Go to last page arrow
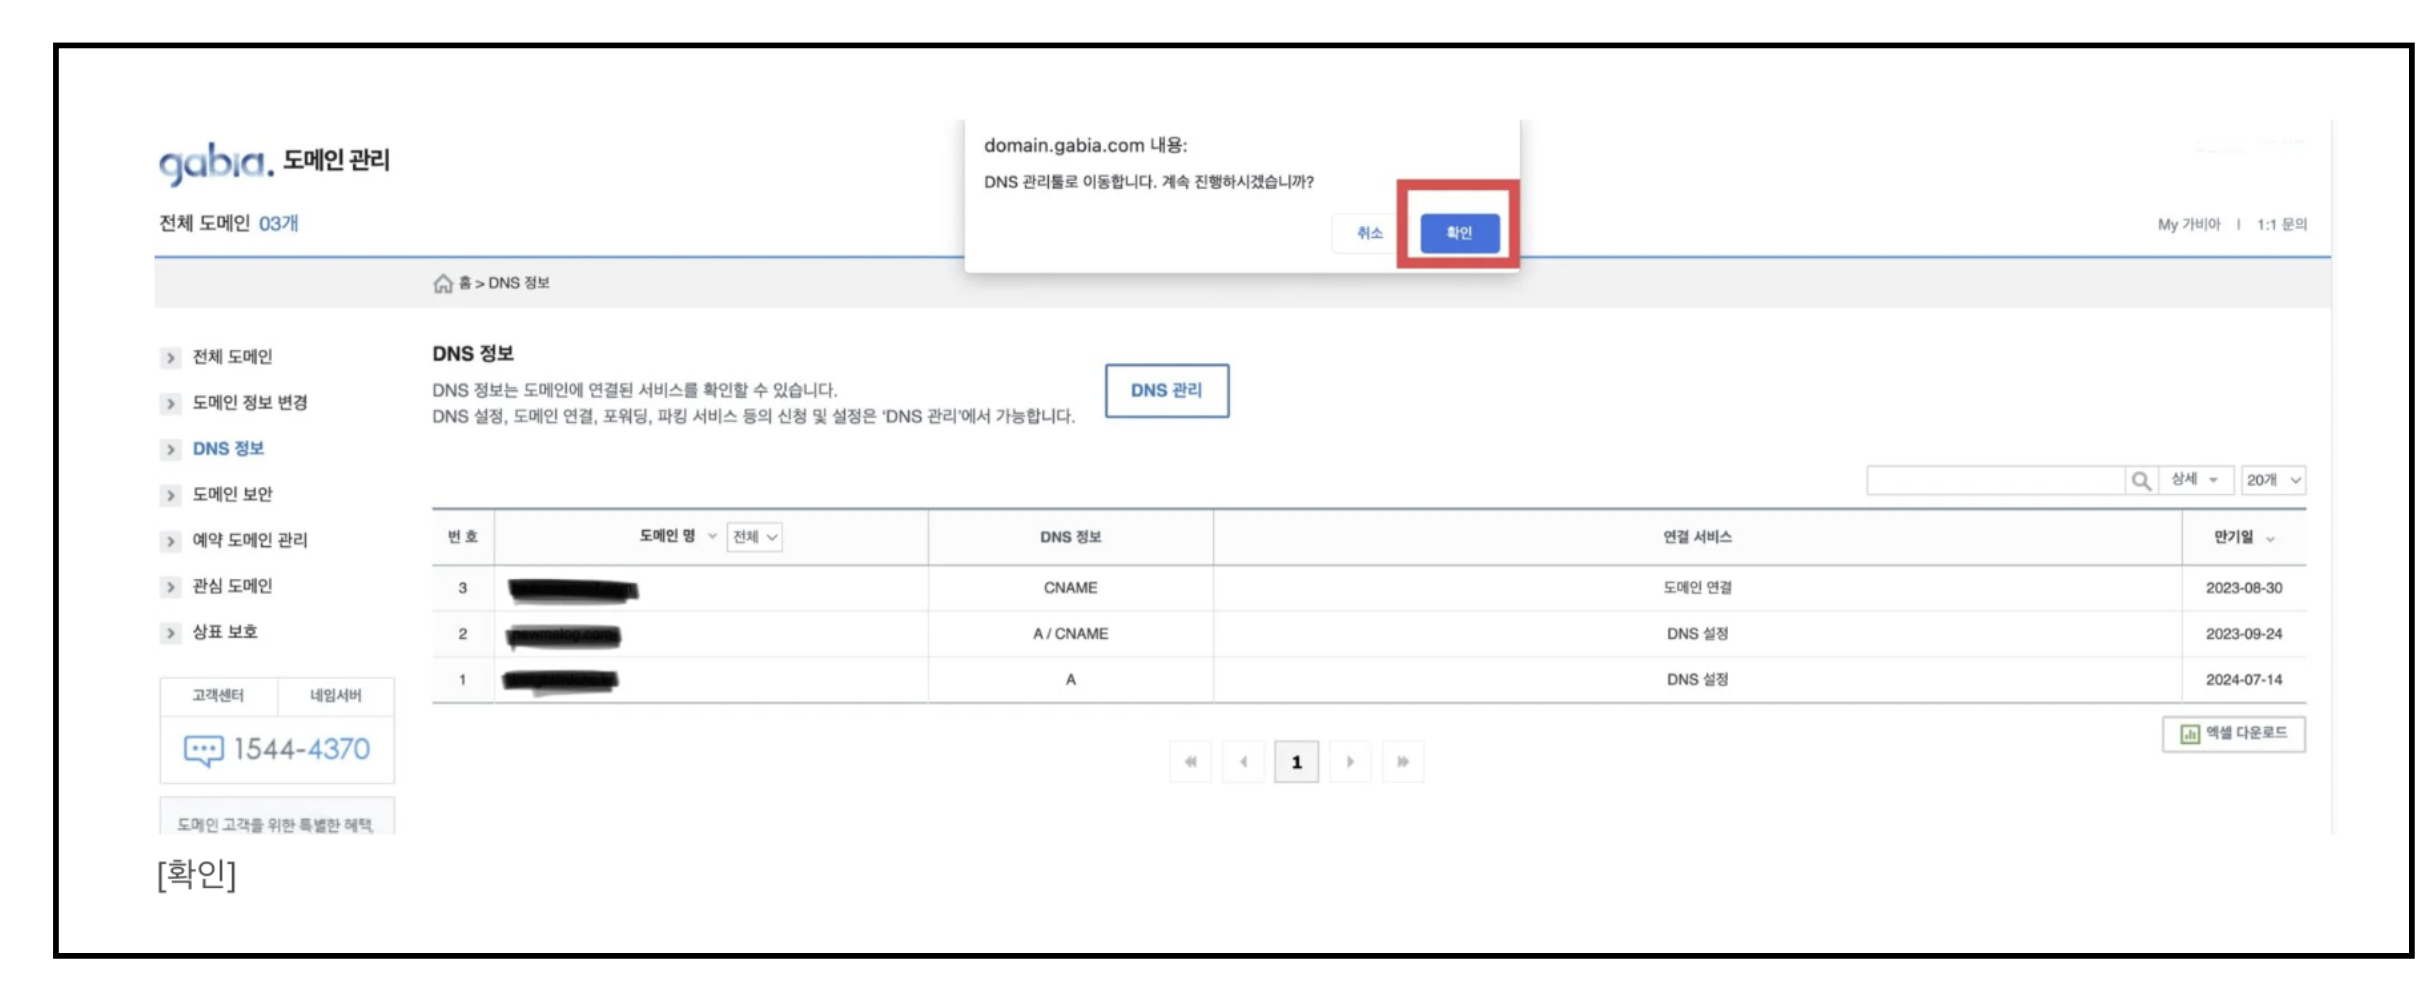The width and height of the screenshot is (2436, 1000). [1403, 762]
